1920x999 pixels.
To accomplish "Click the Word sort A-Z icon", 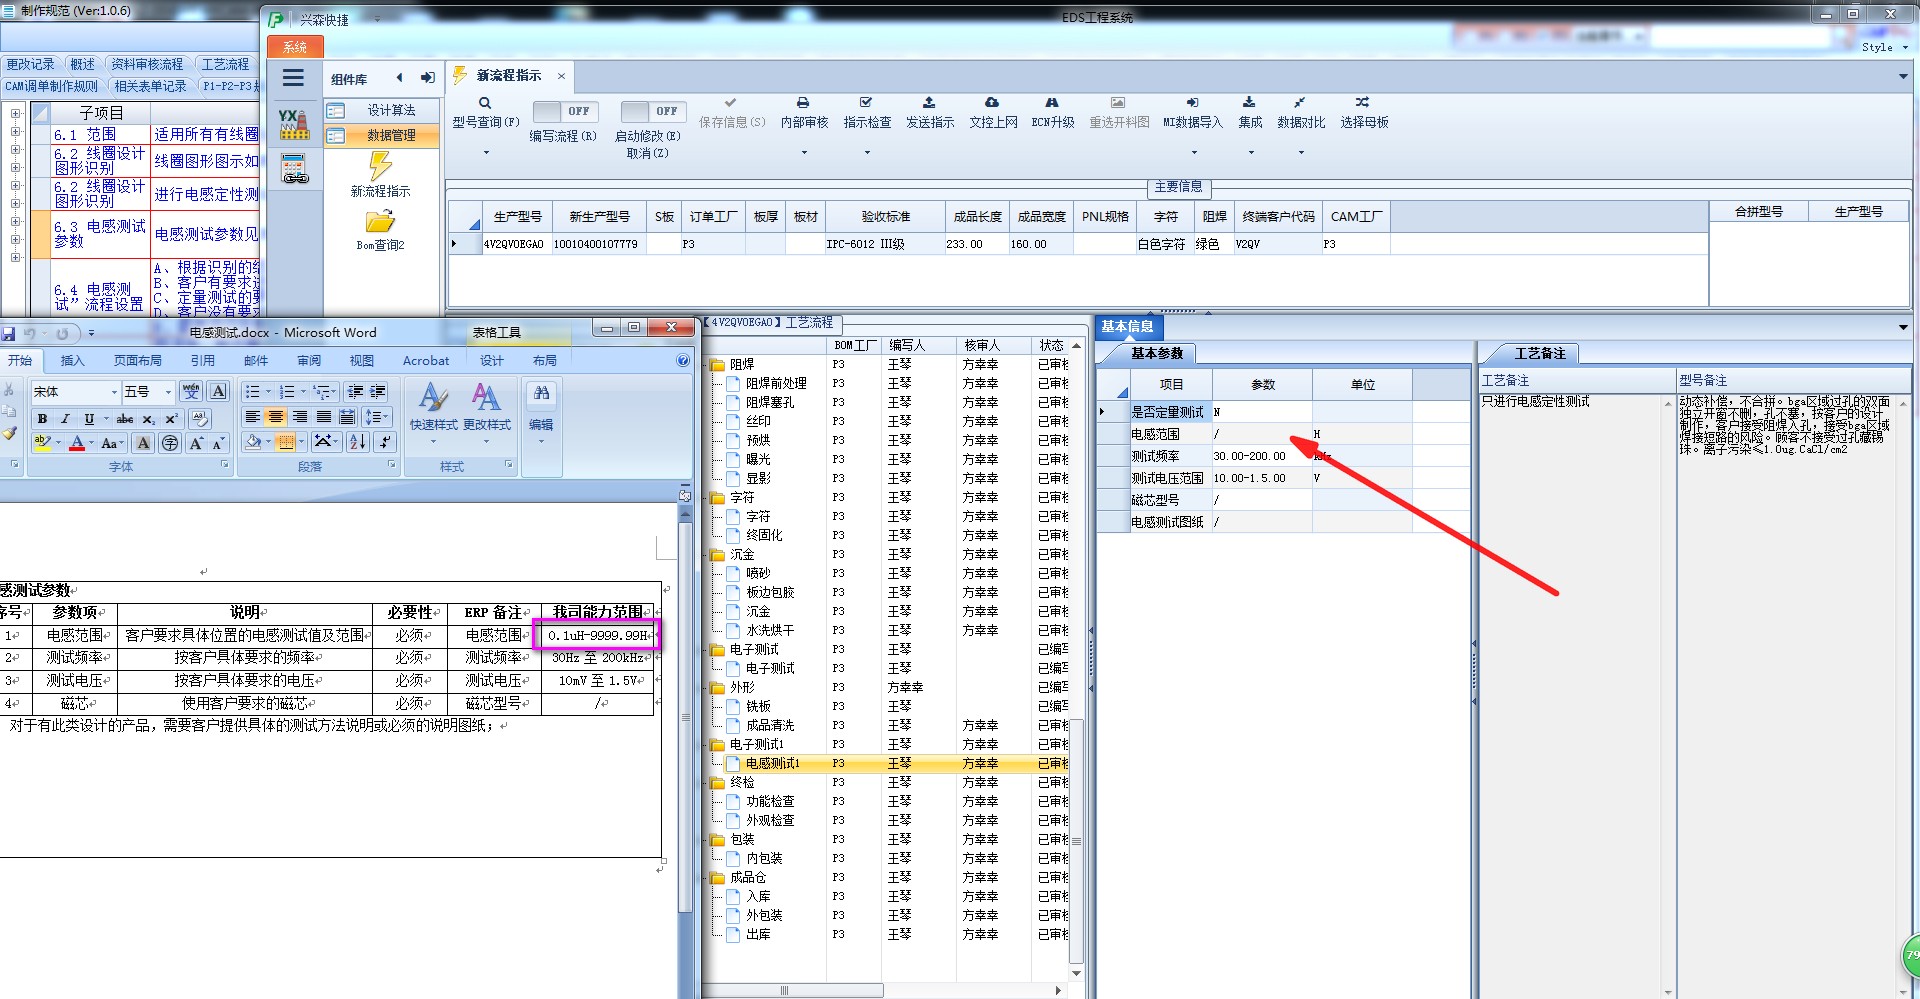I will [357, 441].
